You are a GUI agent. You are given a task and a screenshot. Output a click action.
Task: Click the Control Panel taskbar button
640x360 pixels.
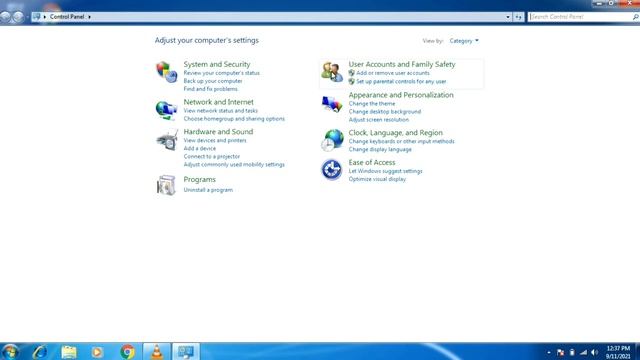pos(186,351)
